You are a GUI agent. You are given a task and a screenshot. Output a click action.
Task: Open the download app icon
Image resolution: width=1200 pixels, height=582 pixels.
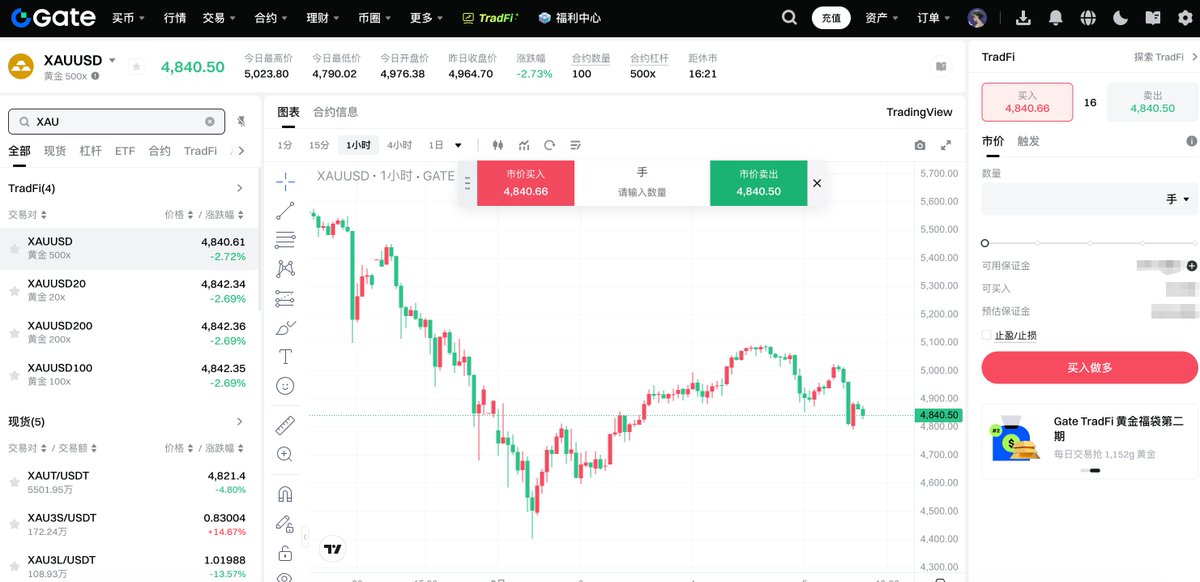pyautogui.click(x=1023, y=17)
